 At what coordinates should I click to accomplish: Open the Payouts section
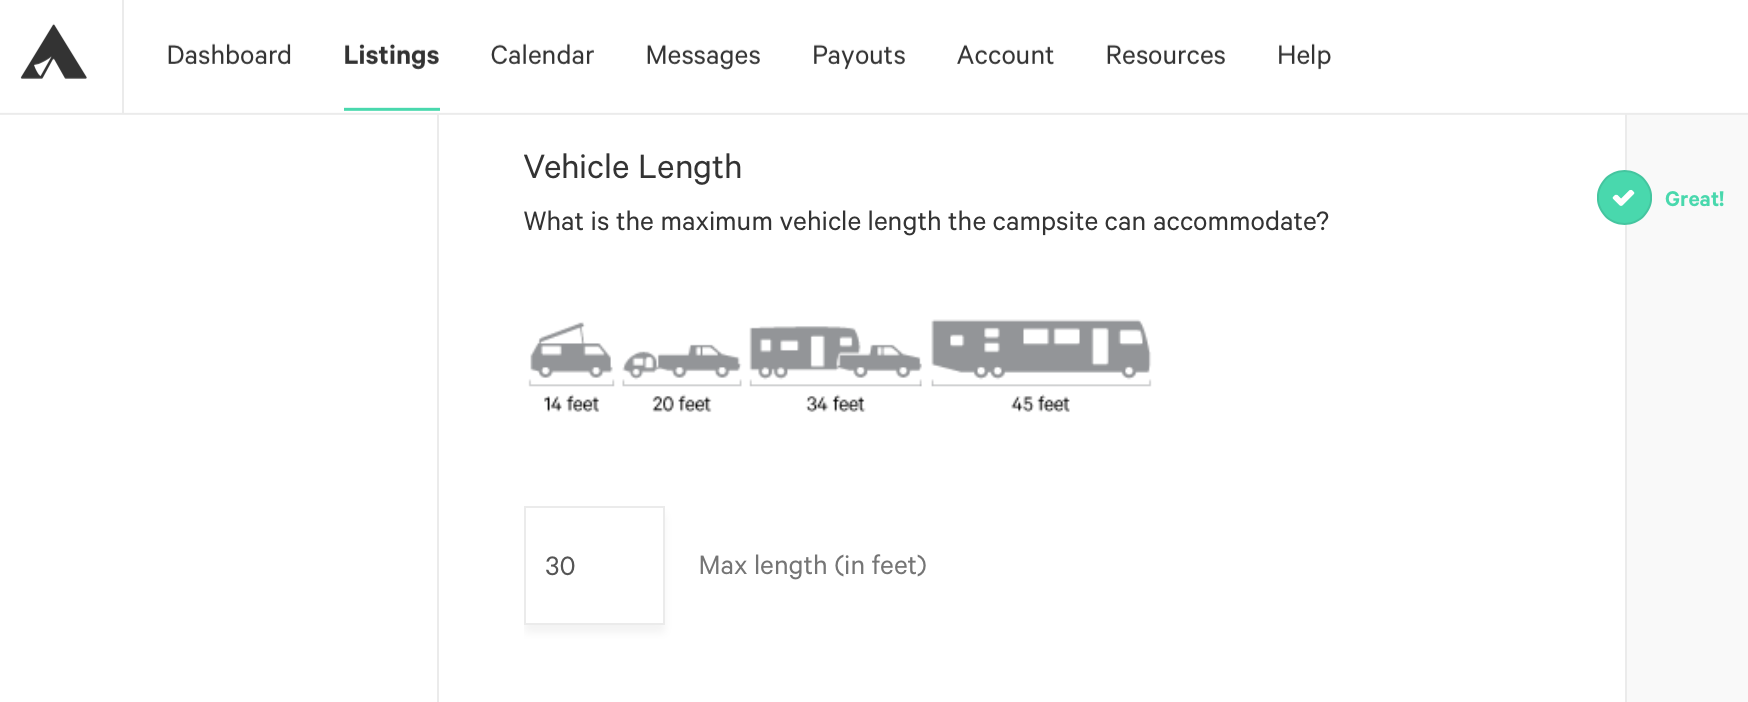pos(859,55)
